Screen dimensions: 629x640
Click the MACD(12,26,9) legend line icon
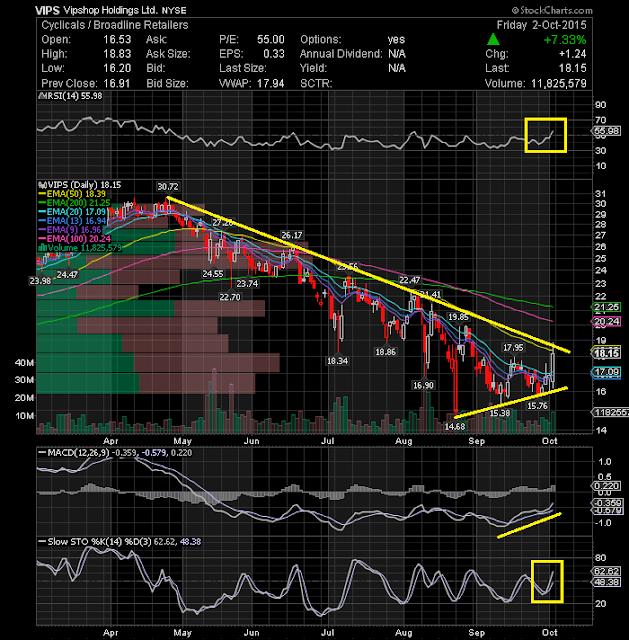(42, 453)
